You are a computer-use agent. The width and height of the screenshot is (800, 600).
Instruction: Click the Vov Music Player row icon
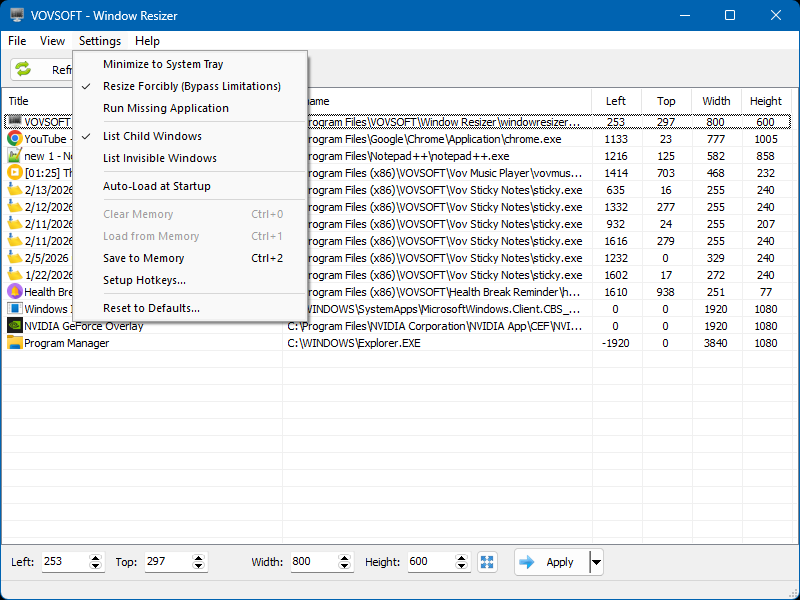pyautogui.click(x=14, y=173)
